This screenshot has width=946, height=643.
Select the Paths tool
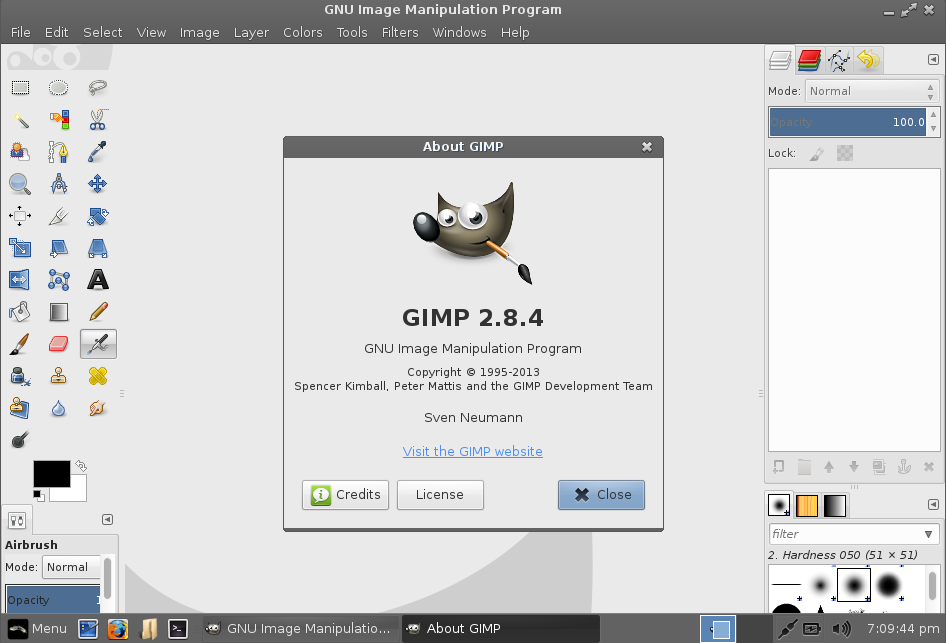[x=59, y=152]
